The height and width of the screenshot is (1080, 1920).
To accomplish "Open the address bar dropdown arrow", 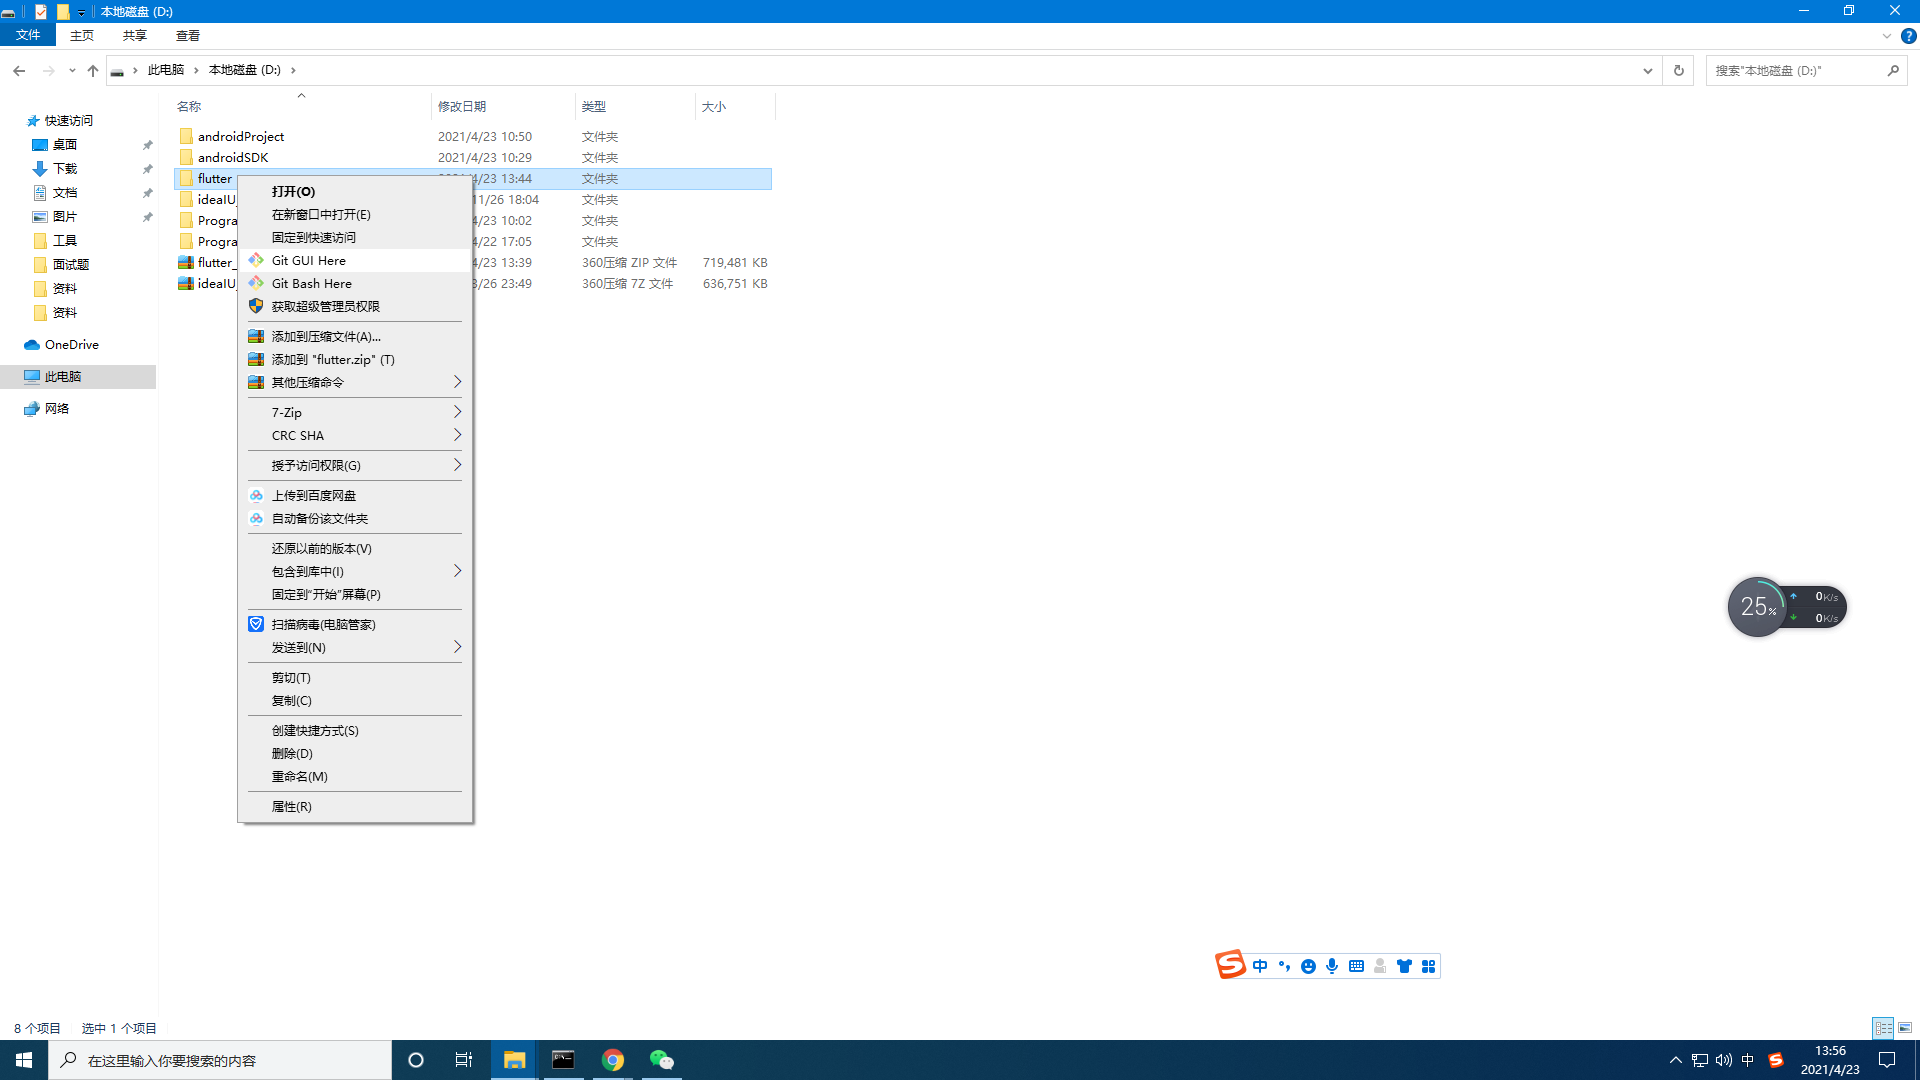I will point(1648,70).
